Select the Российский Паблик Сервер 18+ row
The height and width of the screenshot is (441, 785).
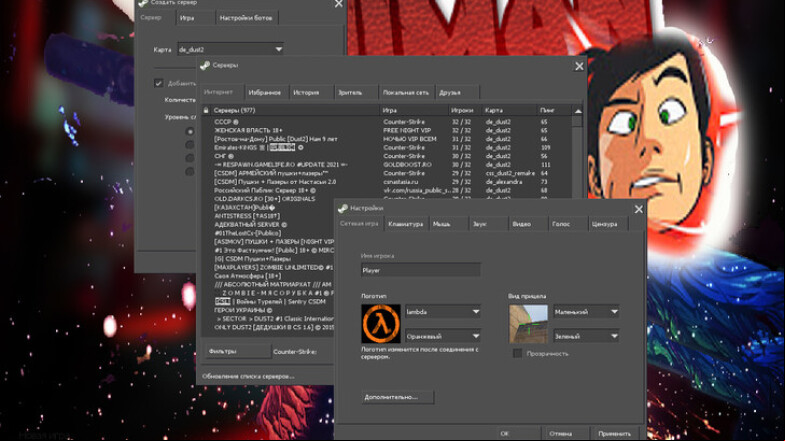(387, 190)
